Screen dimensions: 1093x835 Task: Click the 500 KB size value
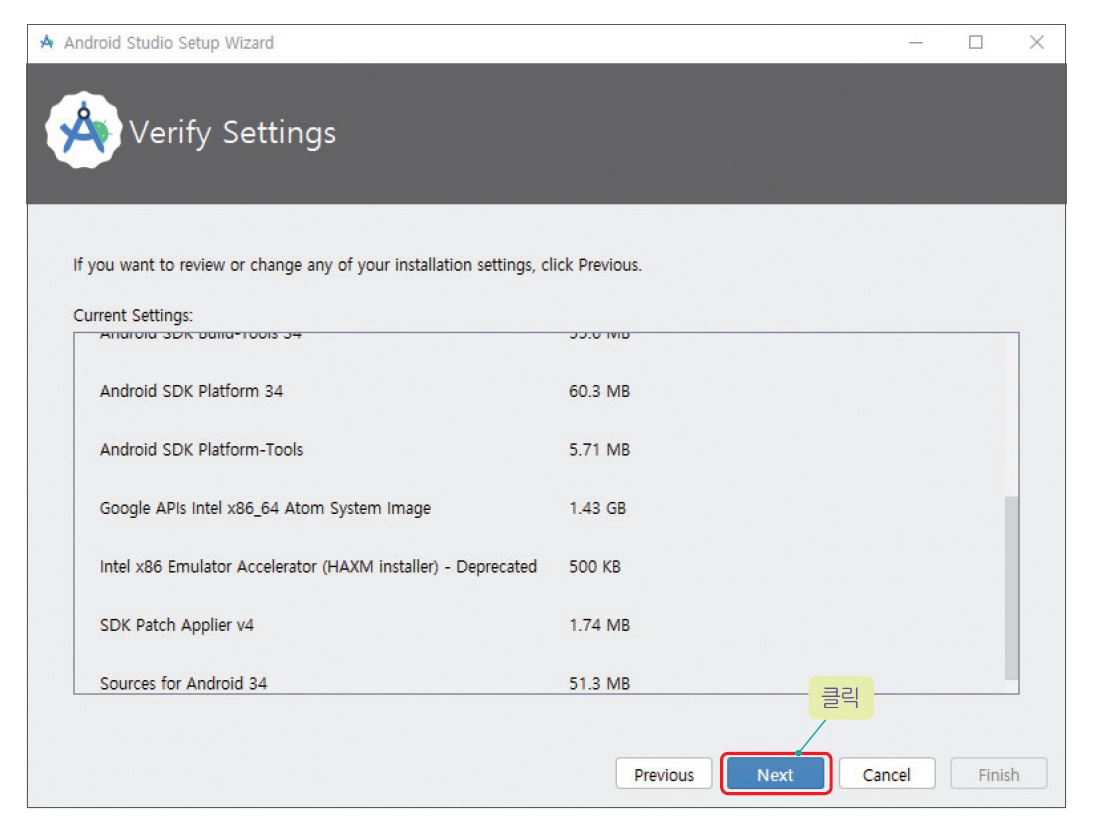[595, 567]
